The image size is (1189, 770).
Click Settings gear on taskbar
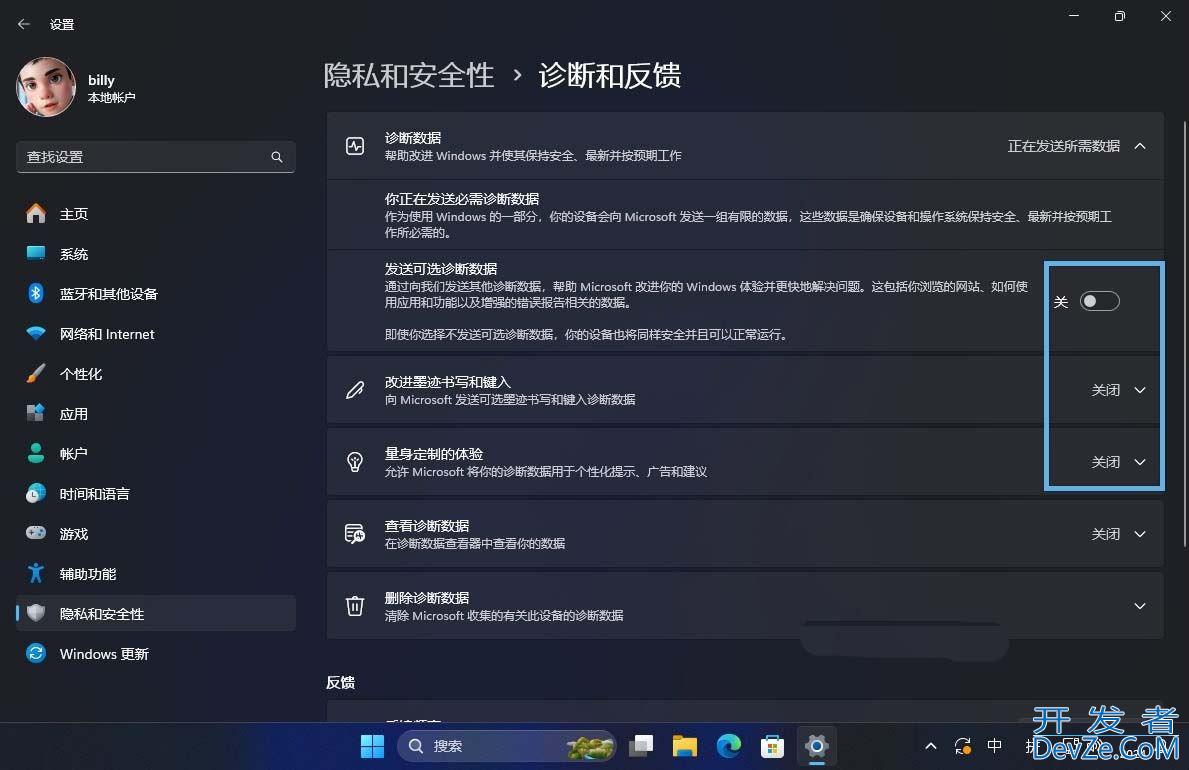tap(817, 746)
